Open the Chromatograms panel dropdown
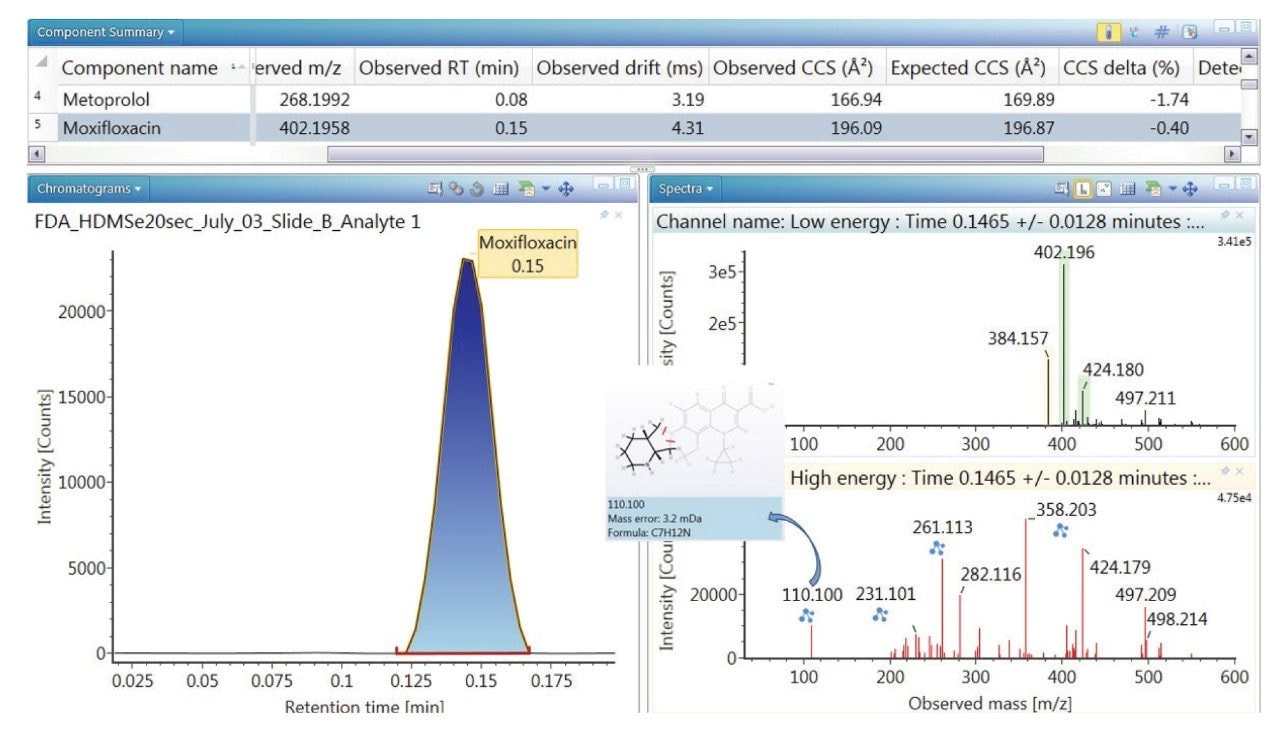This screenshot has height=736, width=1280. point(89,188)
